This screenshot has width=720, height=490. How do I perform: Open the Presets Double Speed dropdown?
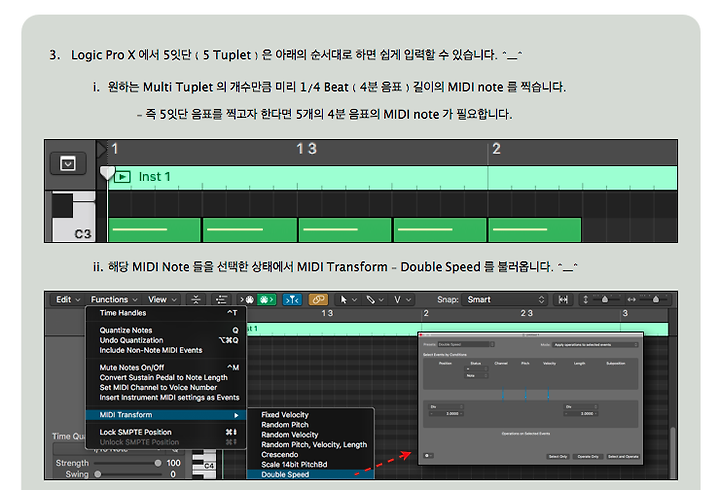465,344
